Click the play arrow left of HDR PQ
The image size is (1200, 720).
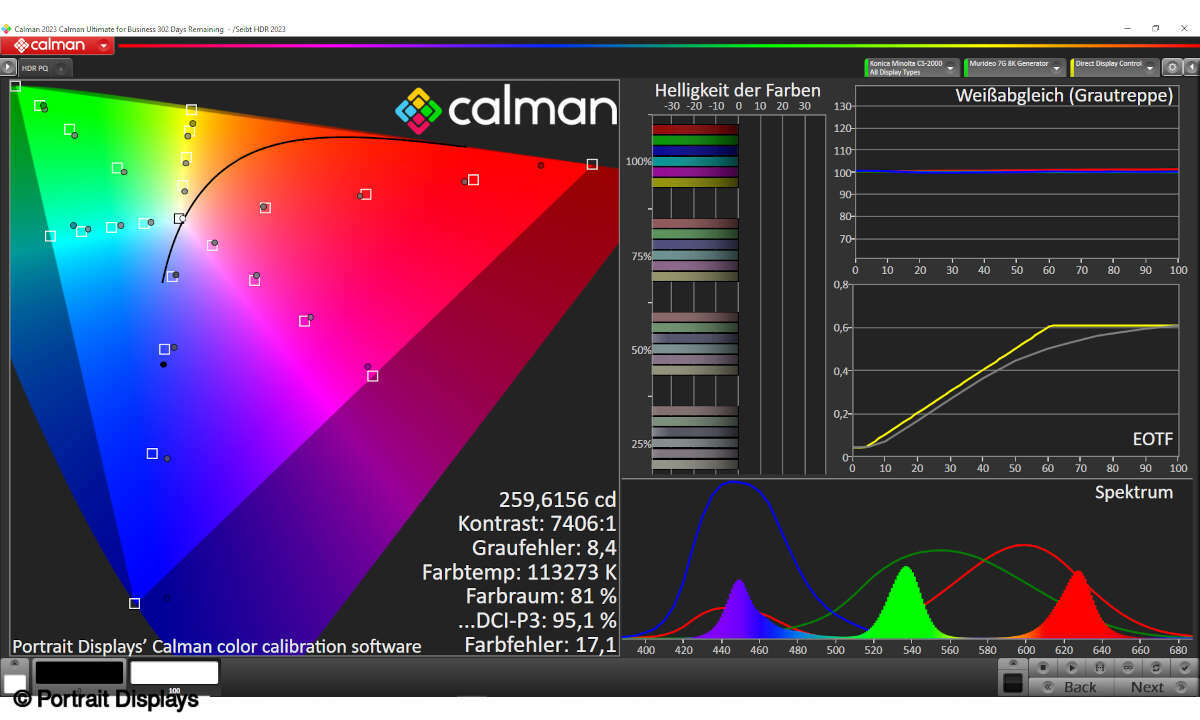pyautogui.click(x=8, y=68)
